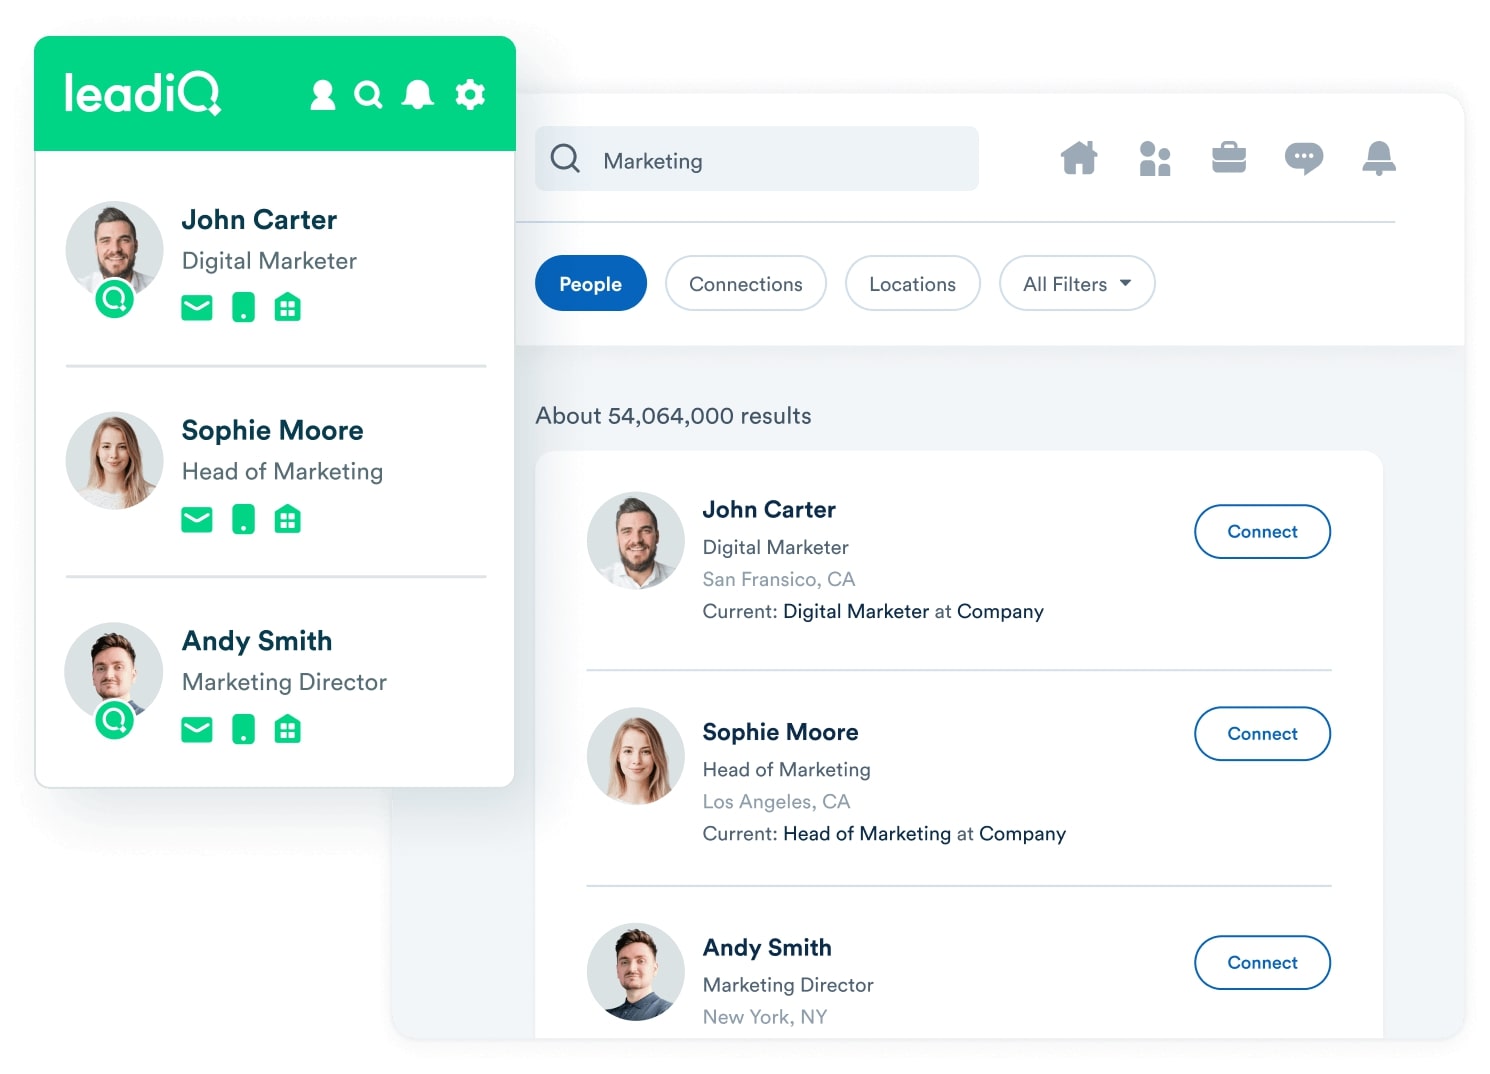Select the Locations filter
The image size is (1490, 1074).
[x=913, y=283]
